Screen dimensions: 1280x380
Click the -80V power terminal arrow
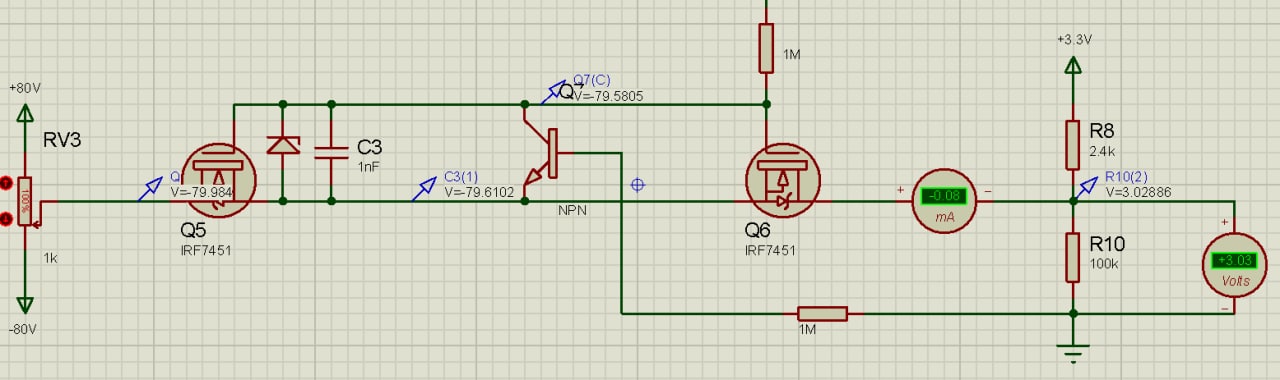click(x=25, y=304)
